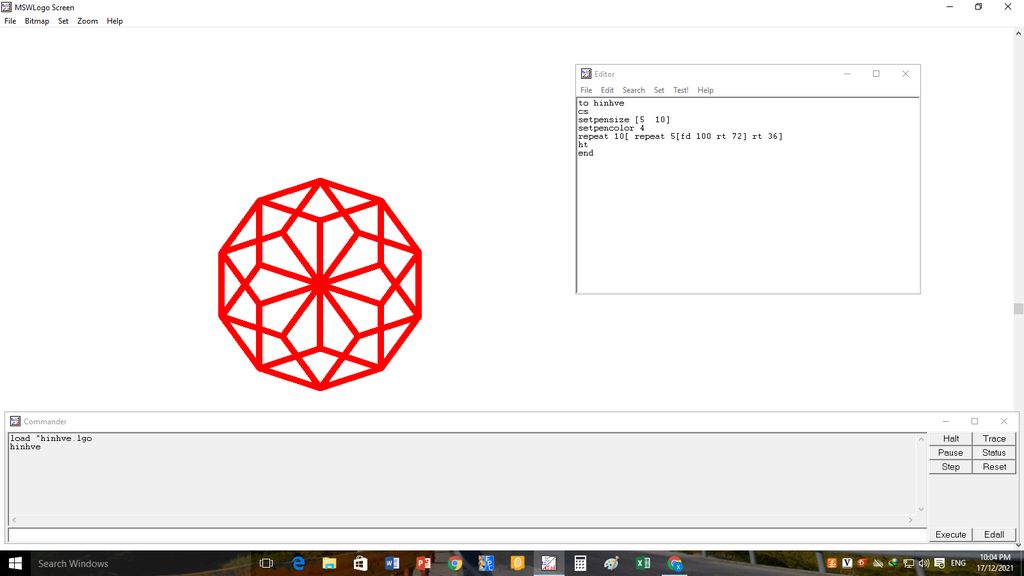Image resolution: width=1024 pixels, height=576 pixels.
Task: Minimize the Commander window
Action: coord(946,421)
